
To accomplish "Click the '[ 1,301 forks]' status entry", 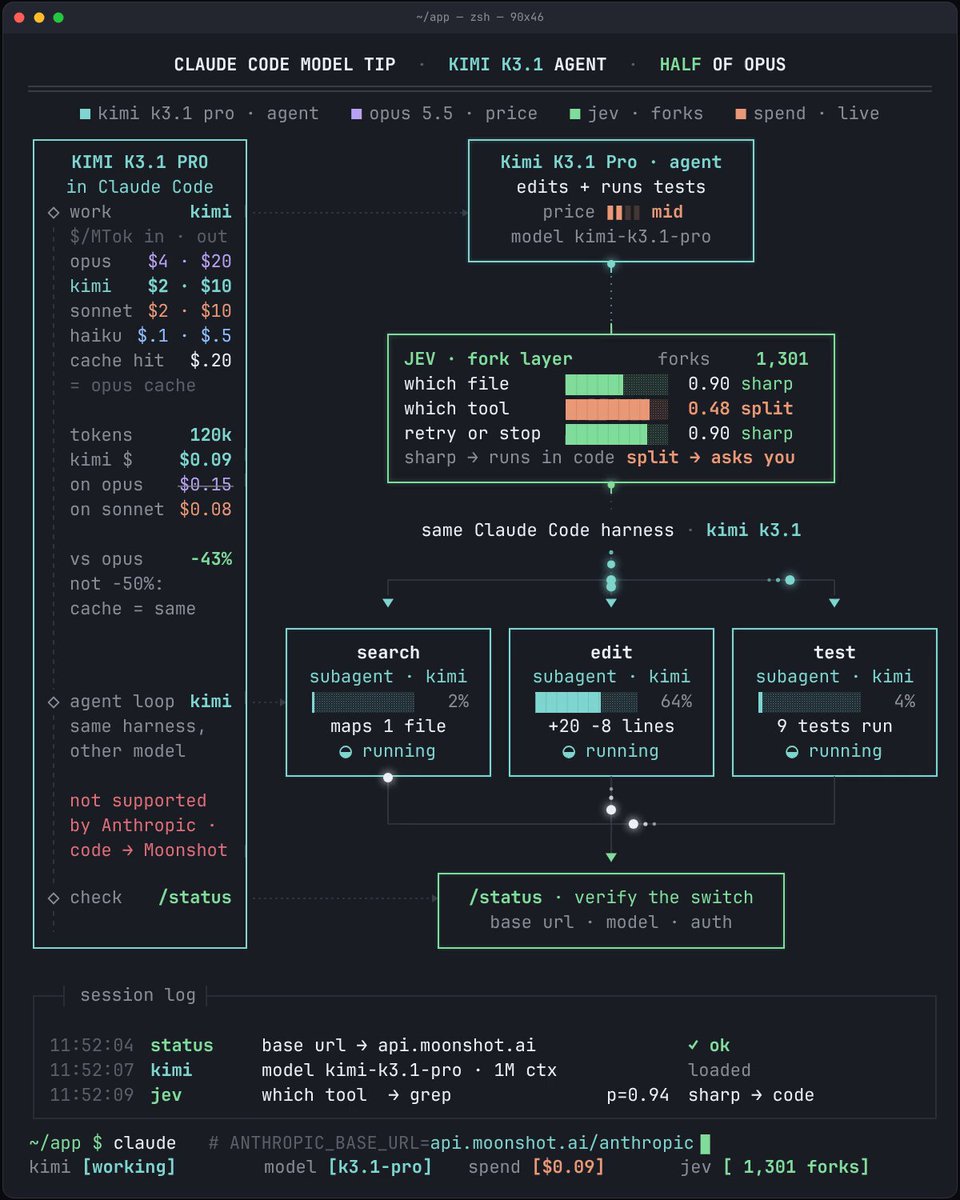I will [796, 1167].
